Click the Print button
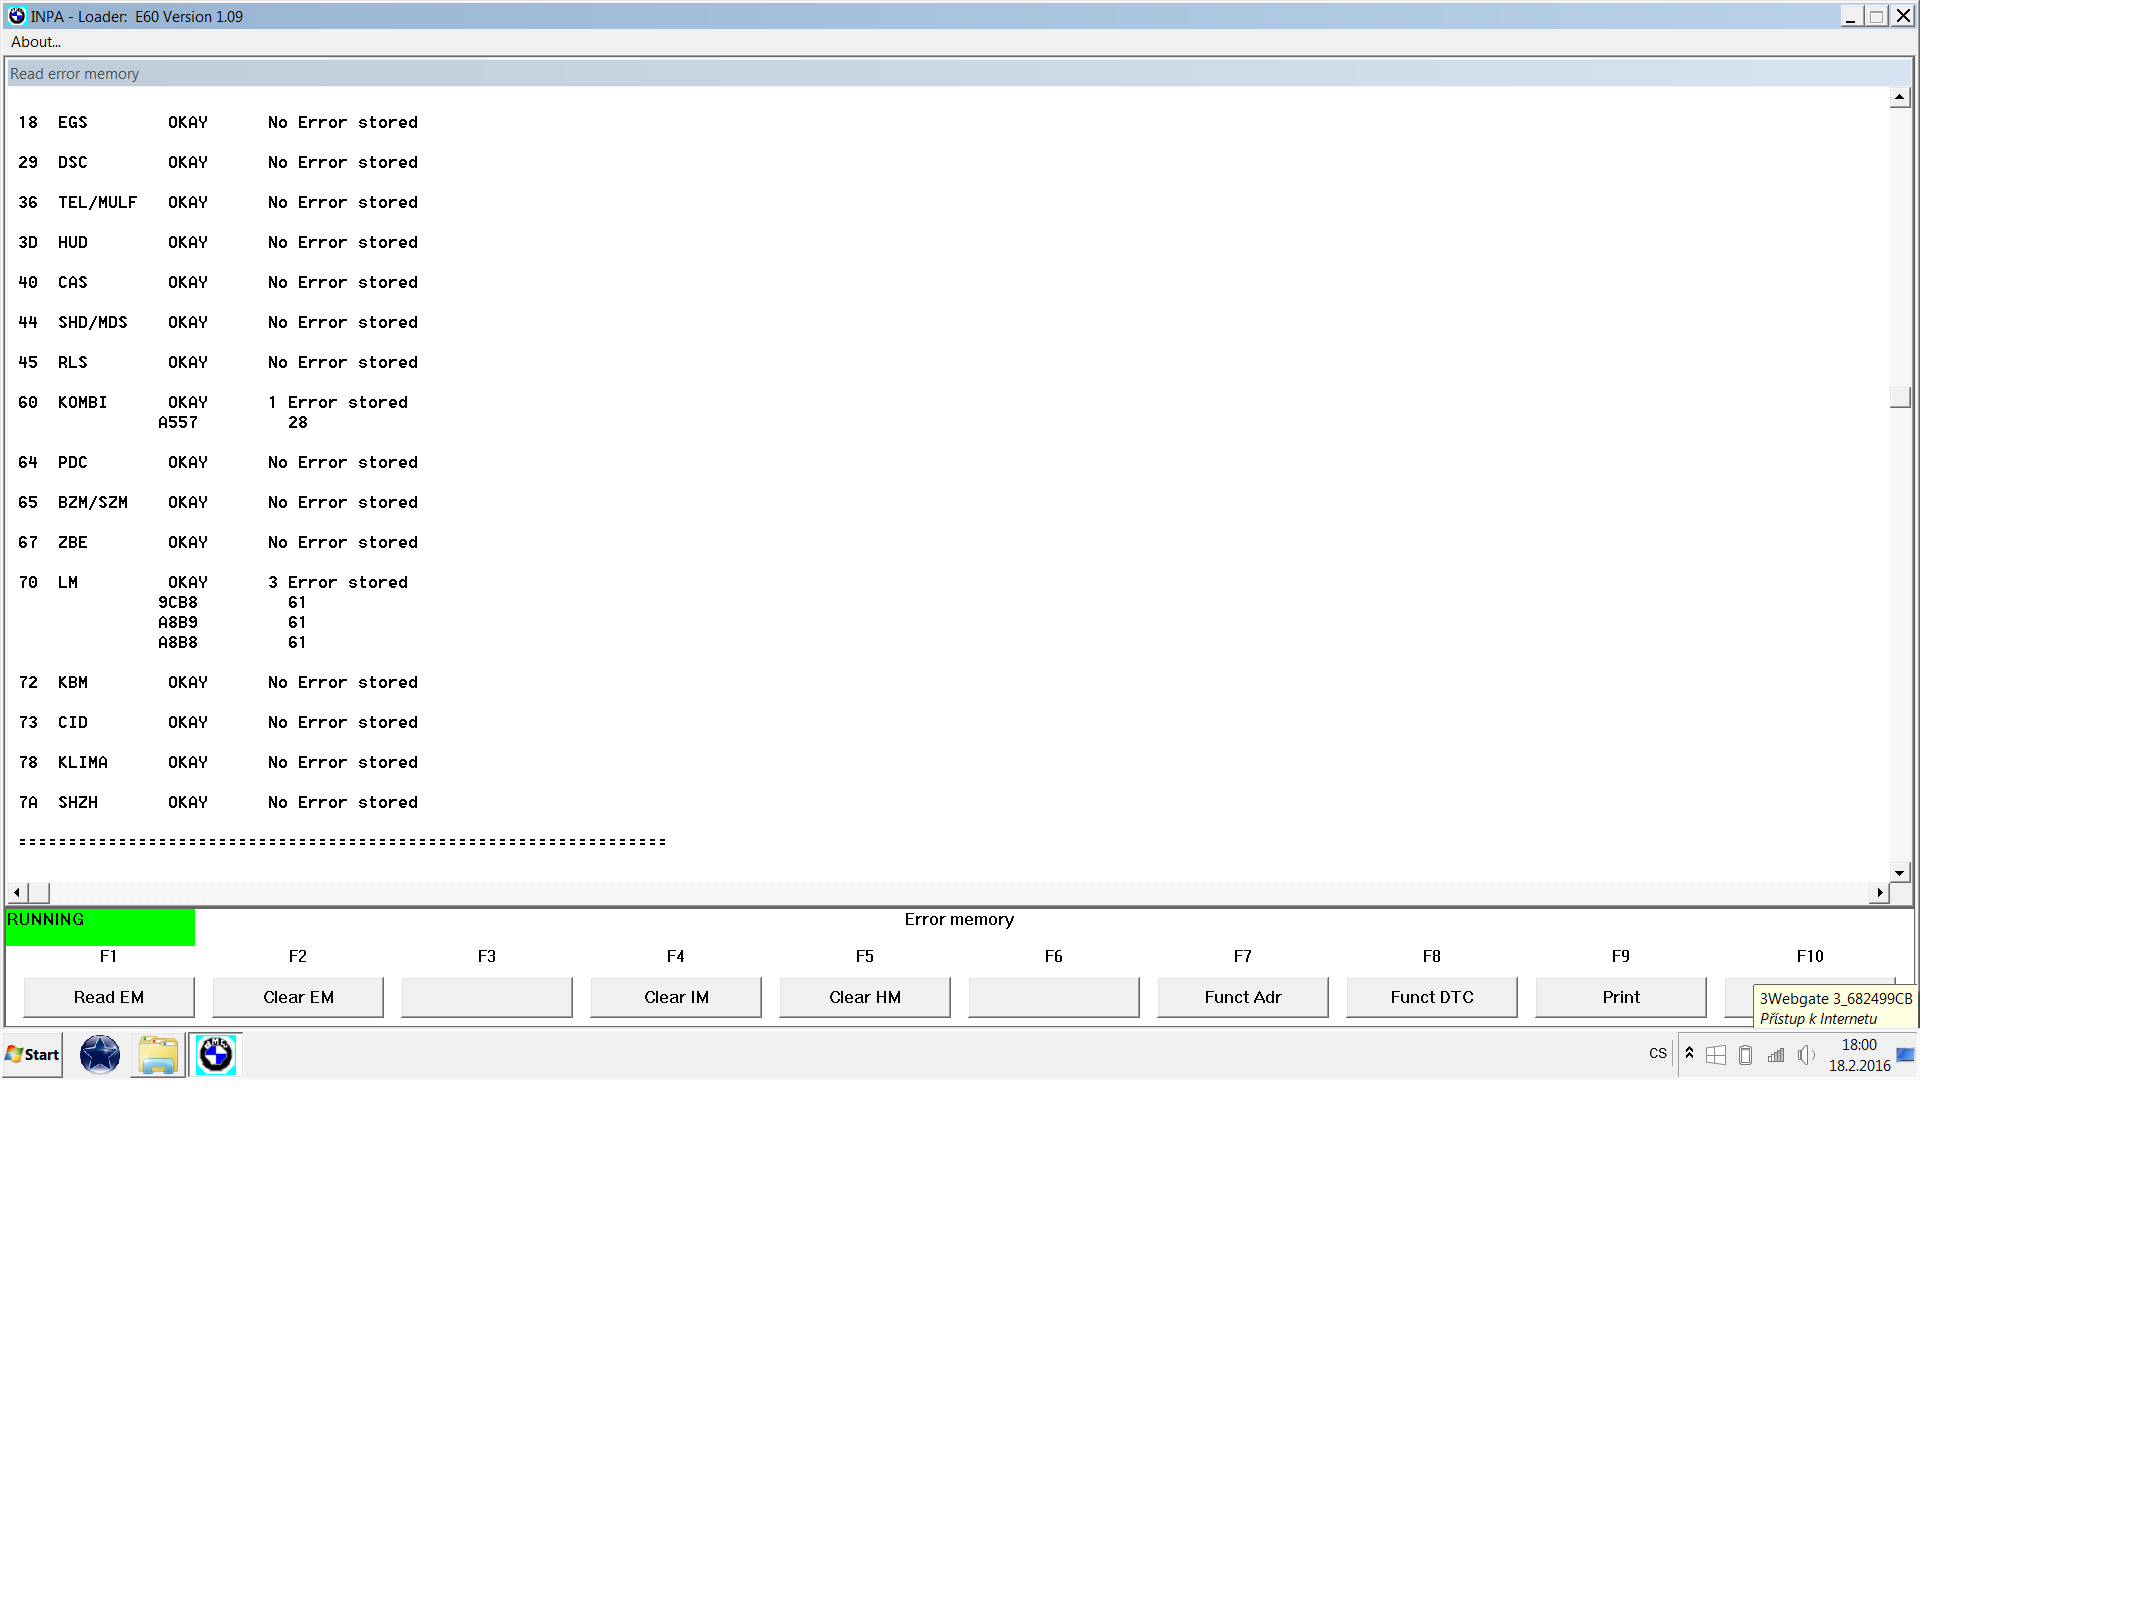2130x1598 pixels. pyautogui.click(x=1621, y=997)
